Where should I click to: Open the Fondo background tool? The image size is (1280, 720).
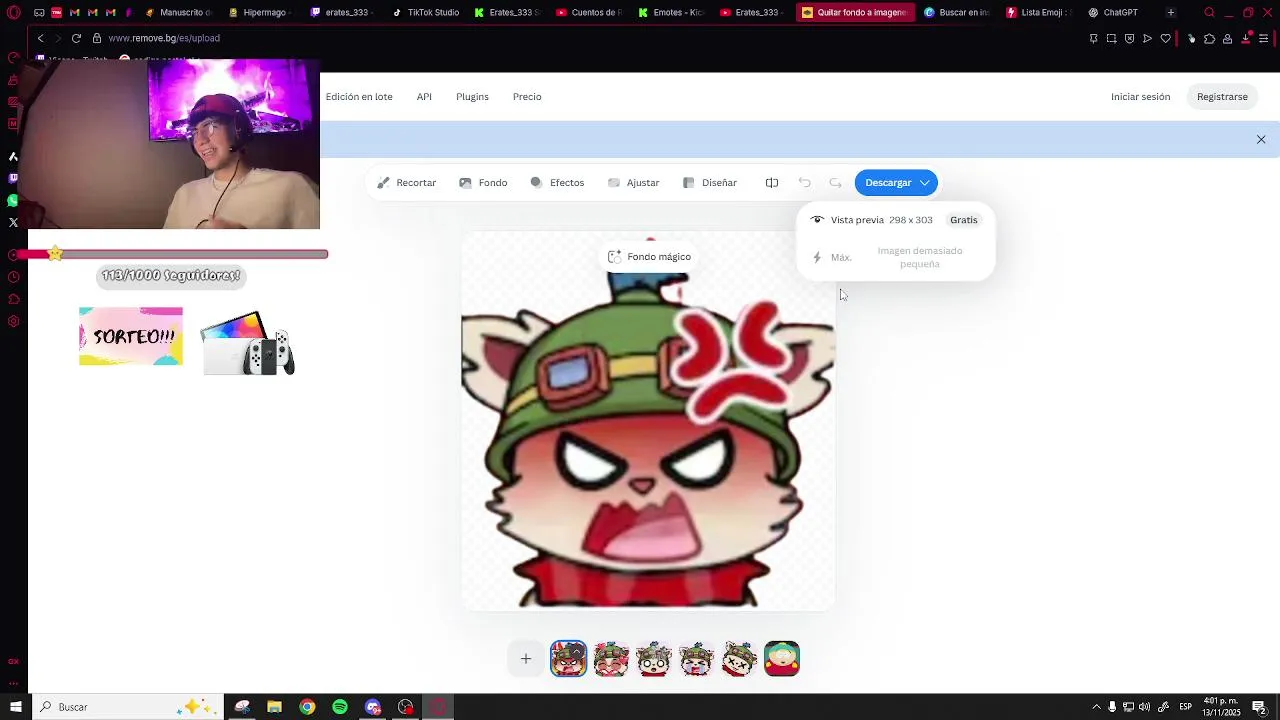click(483, 183)
